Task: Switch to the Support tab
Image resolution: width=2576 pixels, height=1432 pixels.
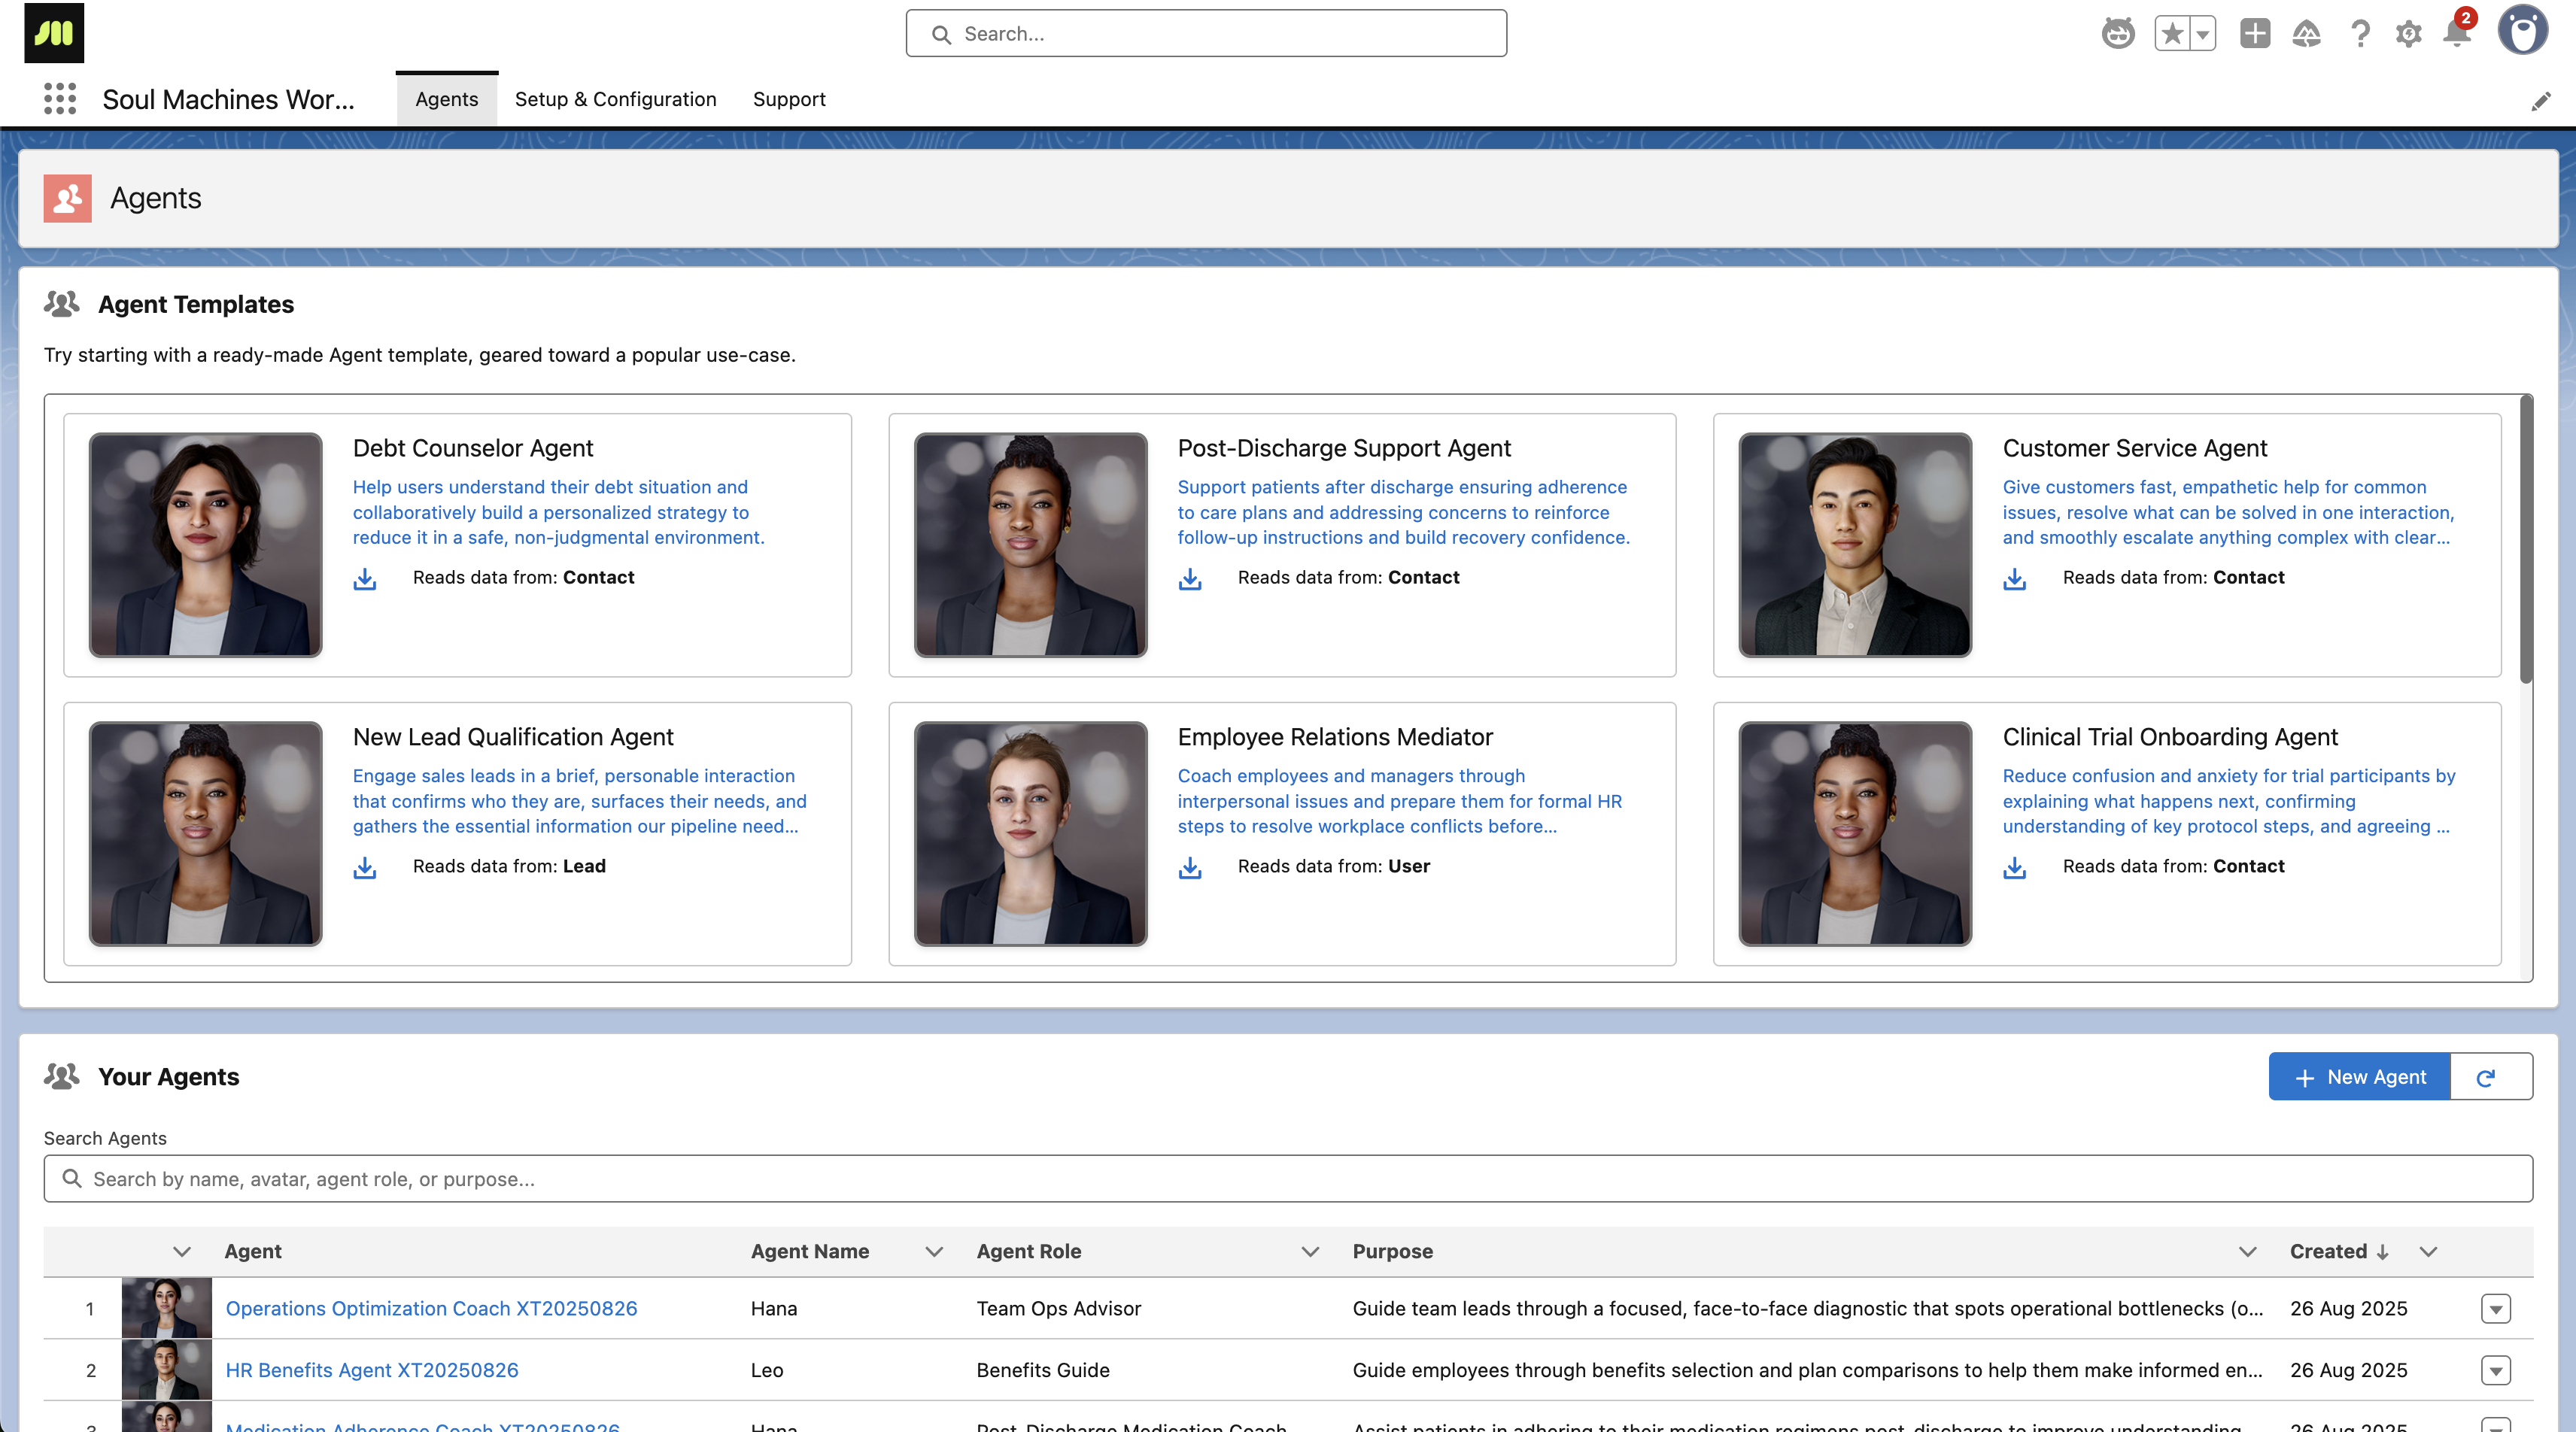Action: click(789, 99)
